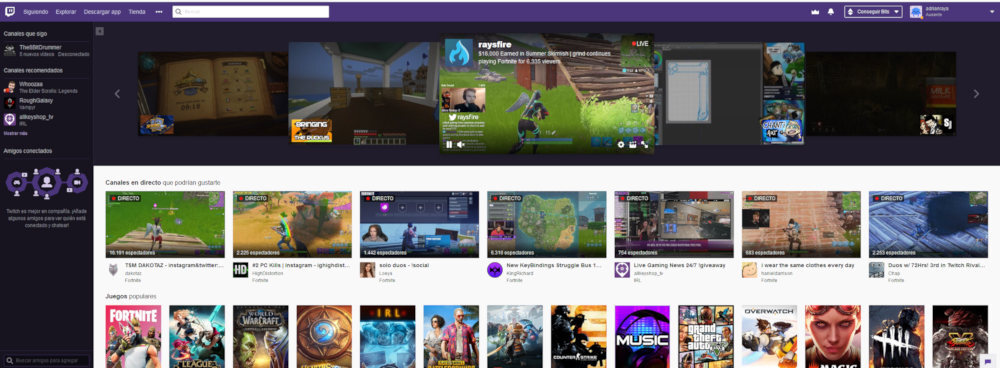The width and height of the screenshot is (1000, 368).
Task: Expand the user account menu arrow
Action: tap(992, 11)
